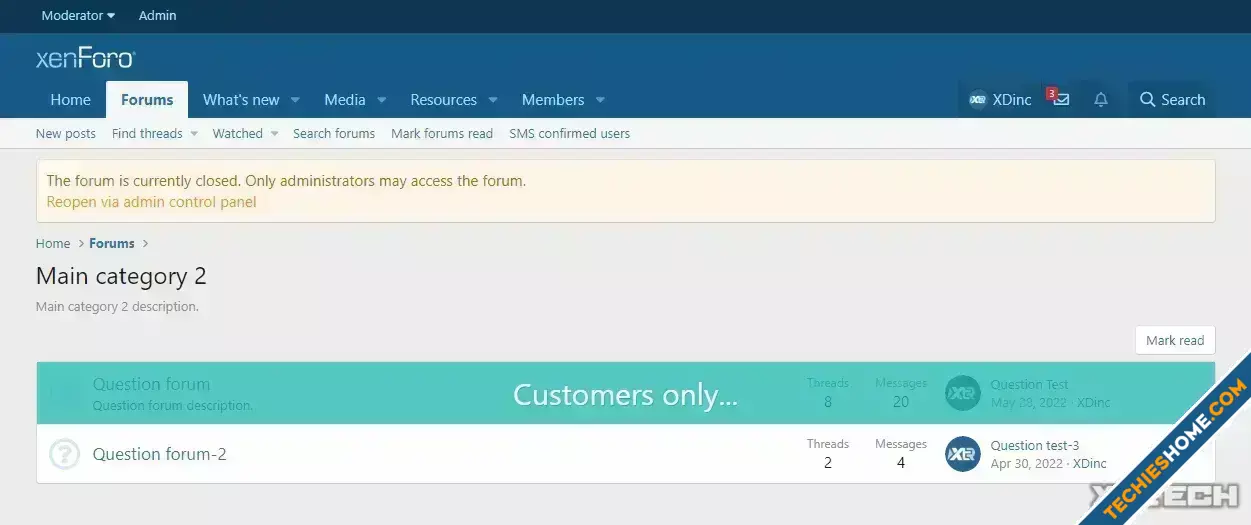Switch to the Home tab
This screenshot has width=1251, height=525.
click(71, 100)
